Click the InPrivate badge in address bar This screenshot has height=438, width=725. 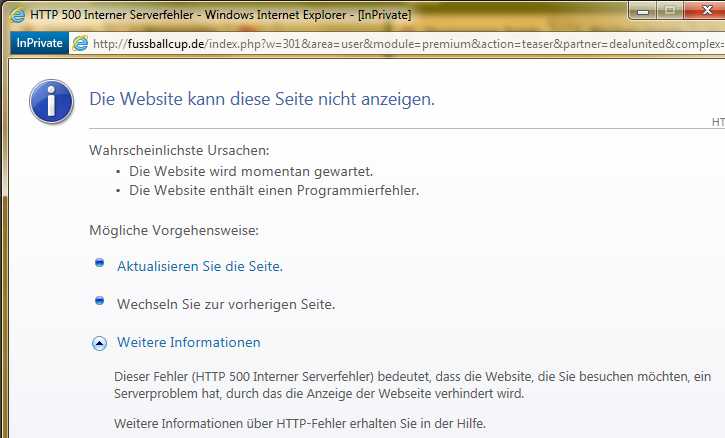click(39, 44)
